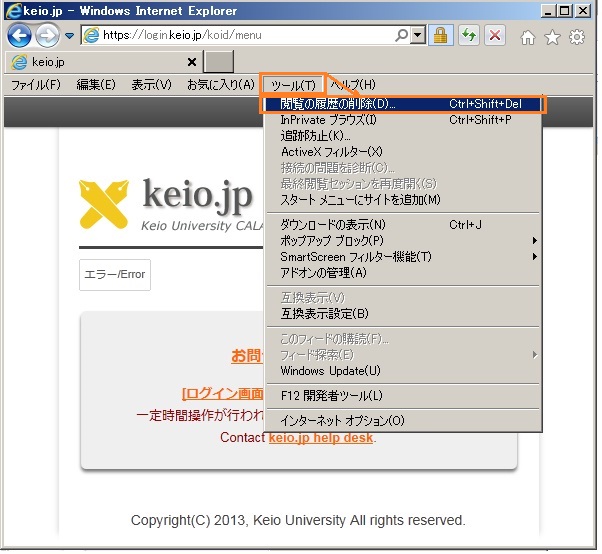Click the エラー/Error button
Viewport: 602px width, 554px height.
click(x=115, y=275)
